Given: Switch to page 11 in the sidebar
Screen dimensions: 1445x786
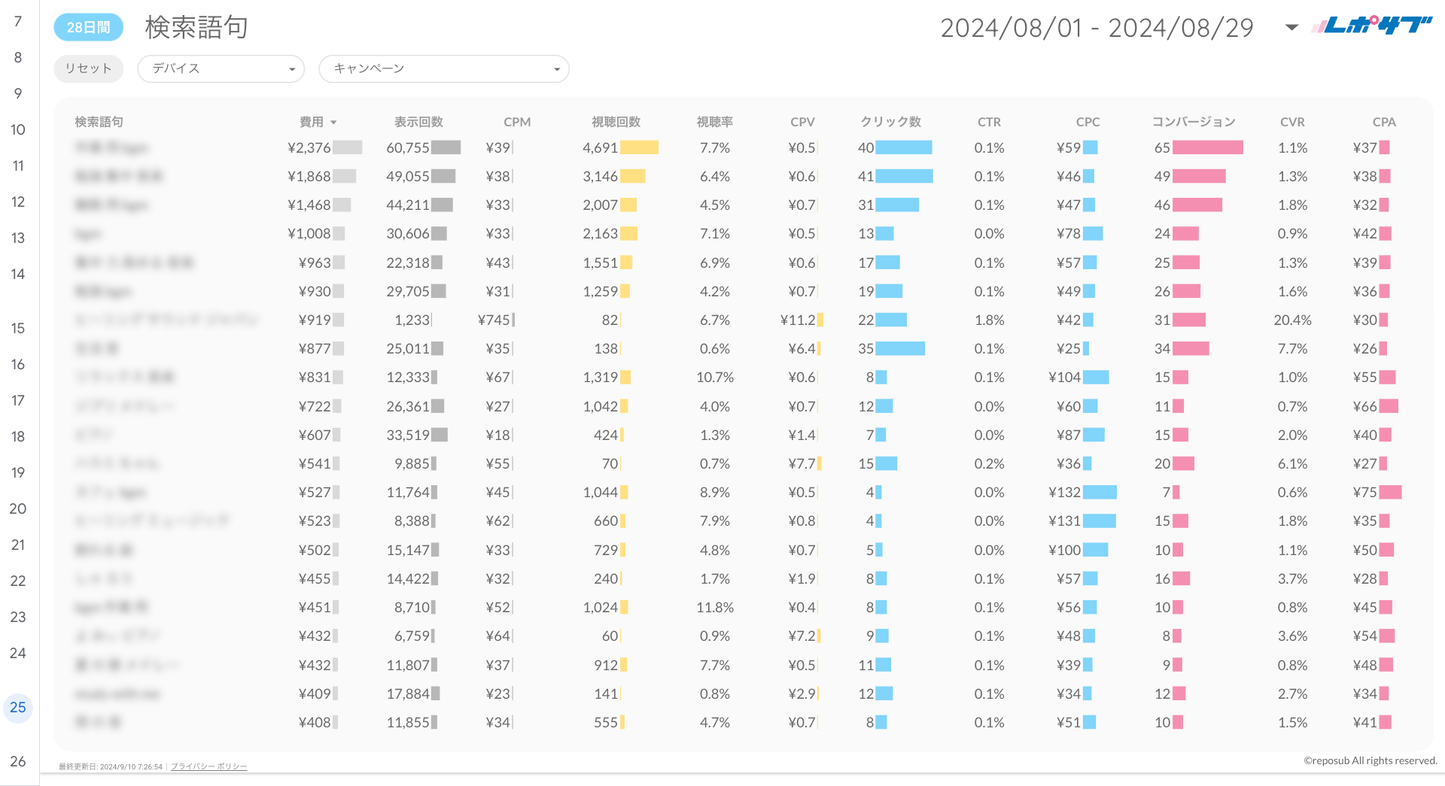Looking at the screenshot, I should pos(18,165).
